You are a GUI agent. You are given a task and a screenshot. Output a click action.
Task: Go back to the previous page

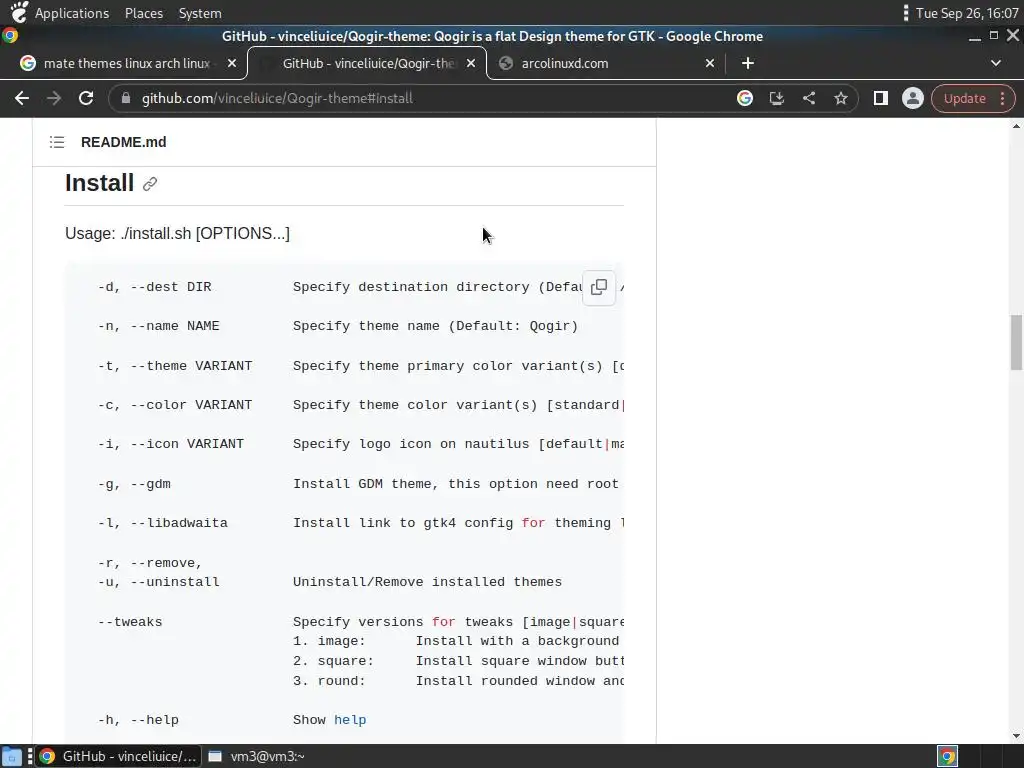[x=22, y=99]
